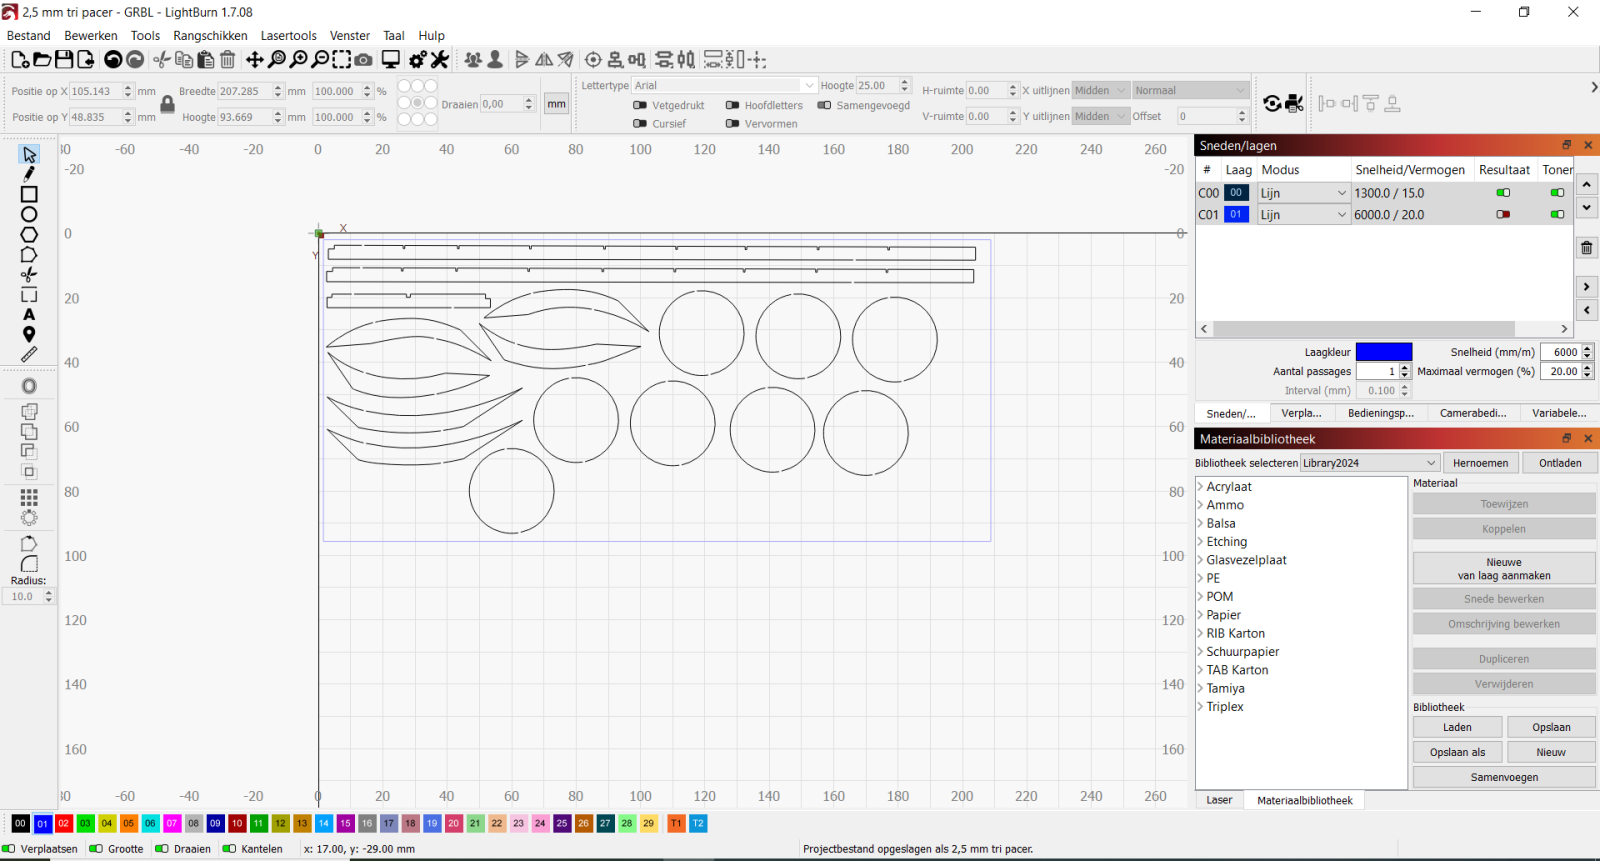Toggle Cursief italic switch

tap(640, 124)
